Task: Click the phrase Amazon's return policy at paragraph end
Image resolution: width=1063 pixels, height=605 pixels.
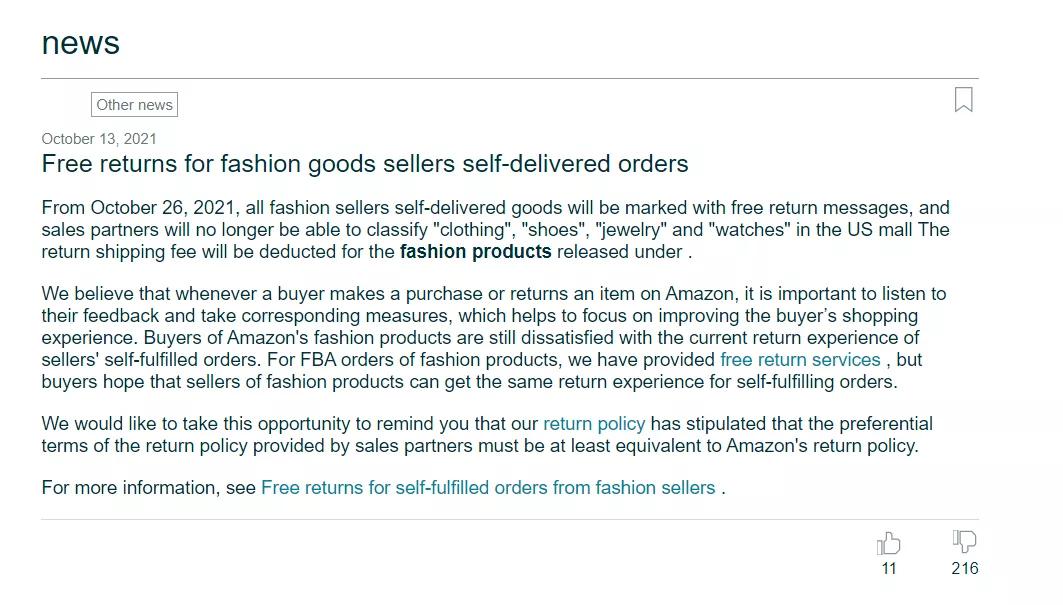Action: tap(822, 446)
